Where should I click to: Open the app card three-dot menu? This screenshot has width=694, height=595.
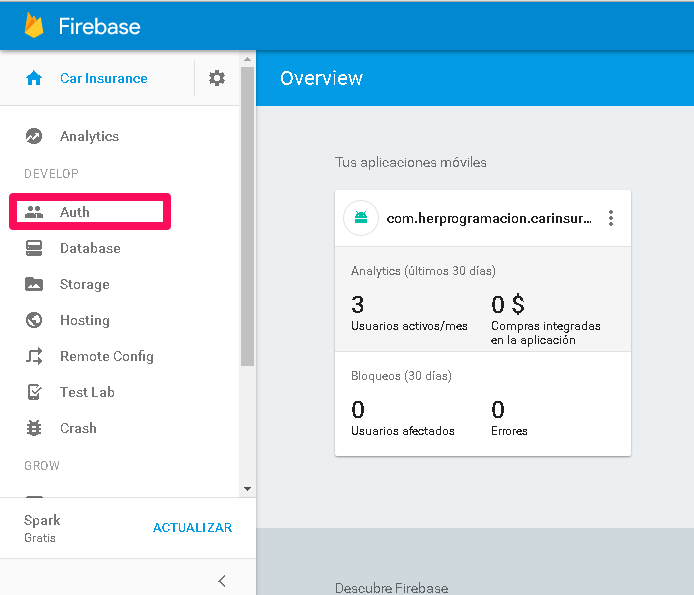[611, 218]
